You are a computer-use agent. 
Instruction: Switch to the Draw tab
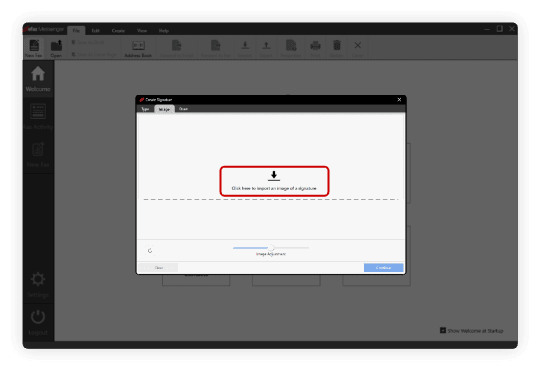tap(183, 109)
